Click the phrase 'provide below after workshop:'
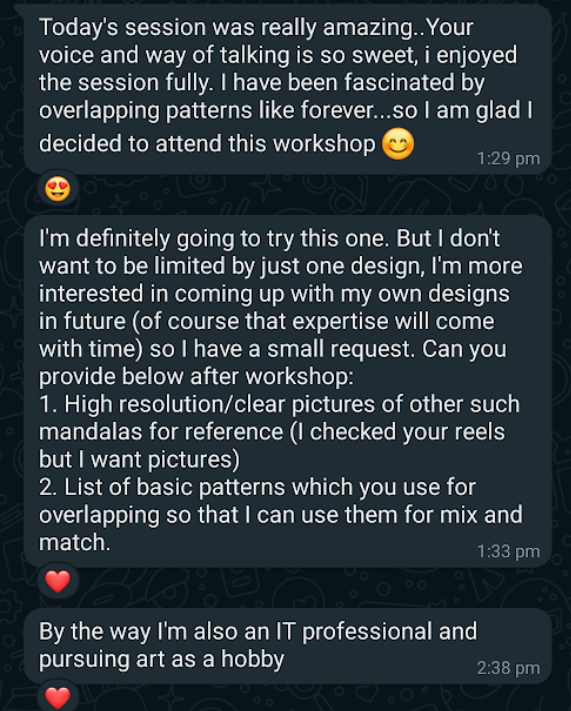 196,377
